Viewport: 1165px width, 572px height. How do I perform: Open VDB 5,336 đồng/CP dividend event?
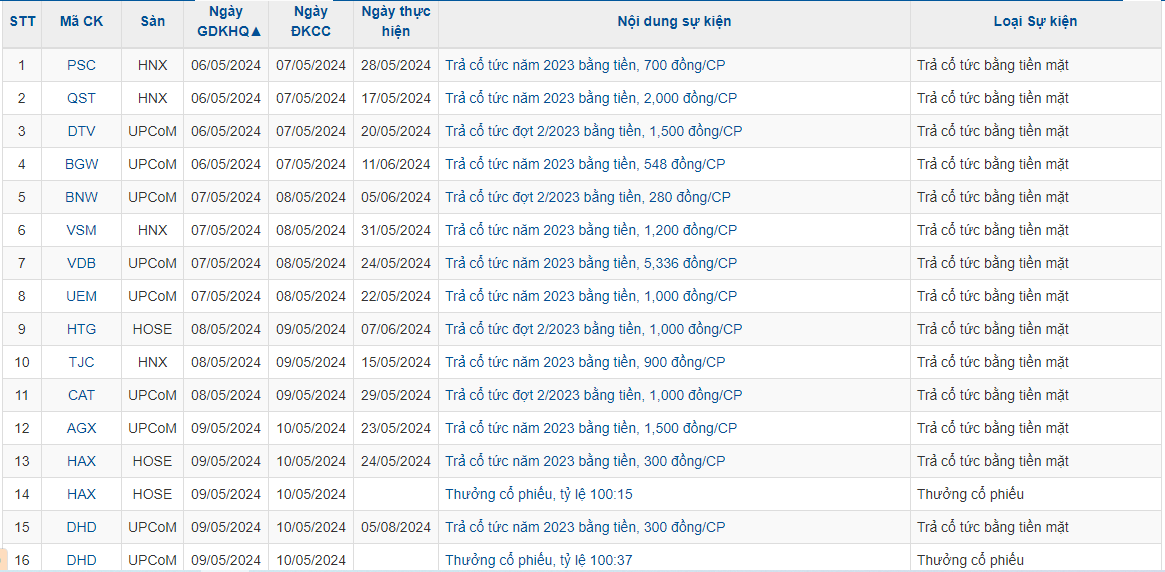pos(591,263)
